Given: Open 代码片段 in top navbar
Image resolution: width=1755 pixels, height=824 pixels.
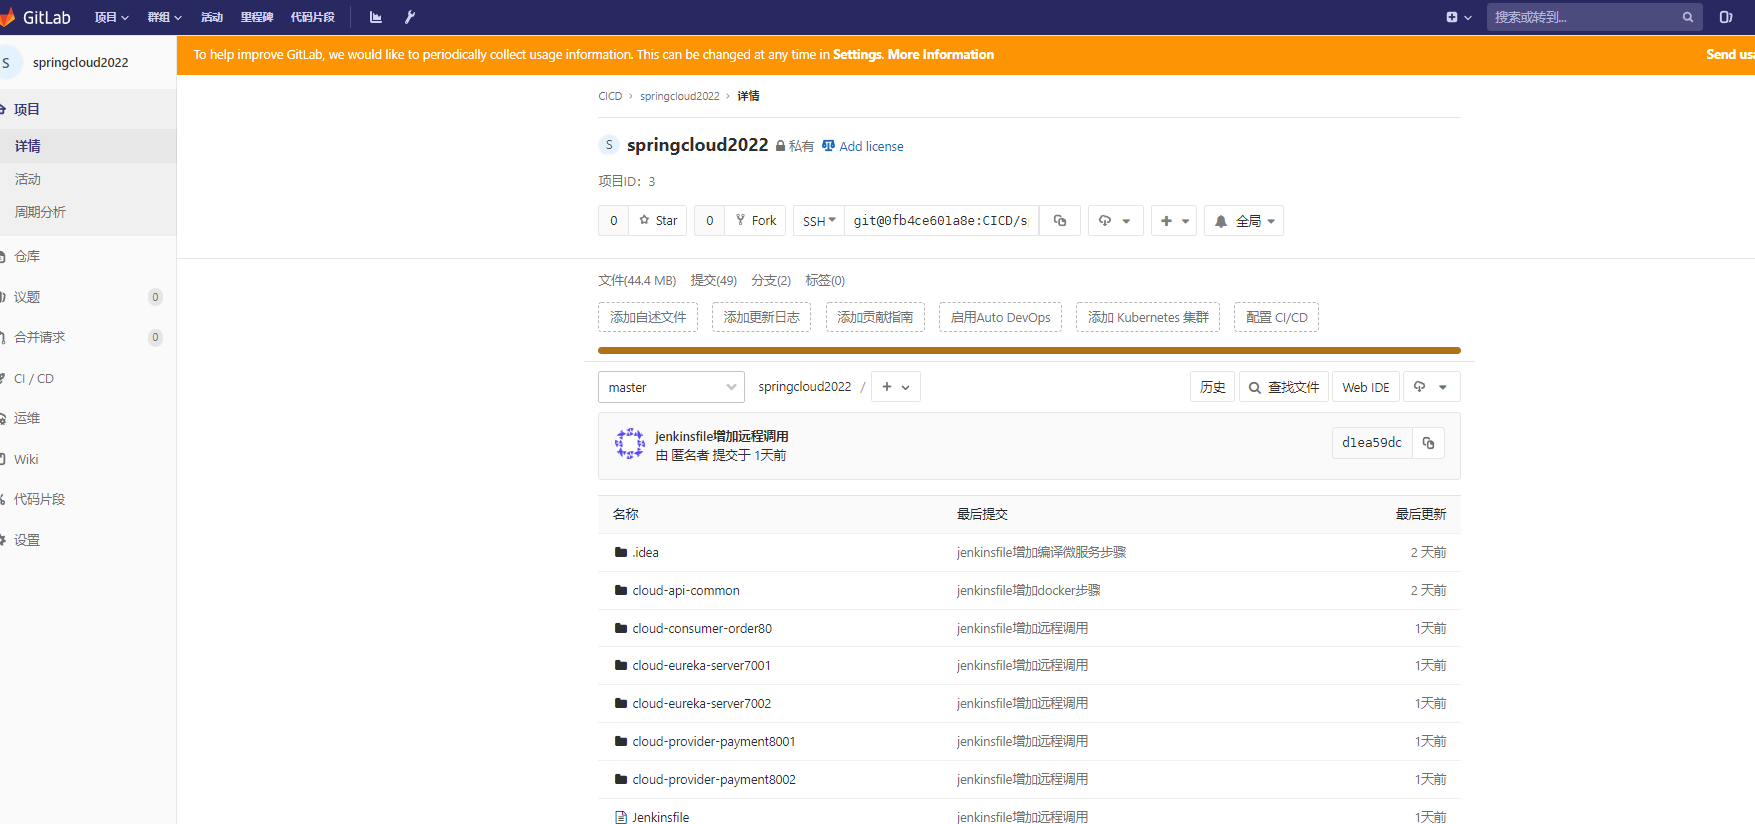Looking at the screenshot, I should tap(312, 17).
